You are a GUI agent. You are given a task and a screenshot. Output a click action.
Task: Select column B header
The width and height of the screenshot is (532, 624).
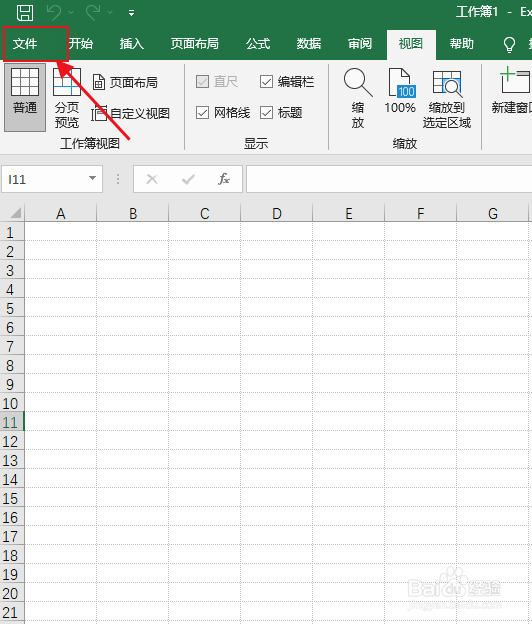(133, 213)
